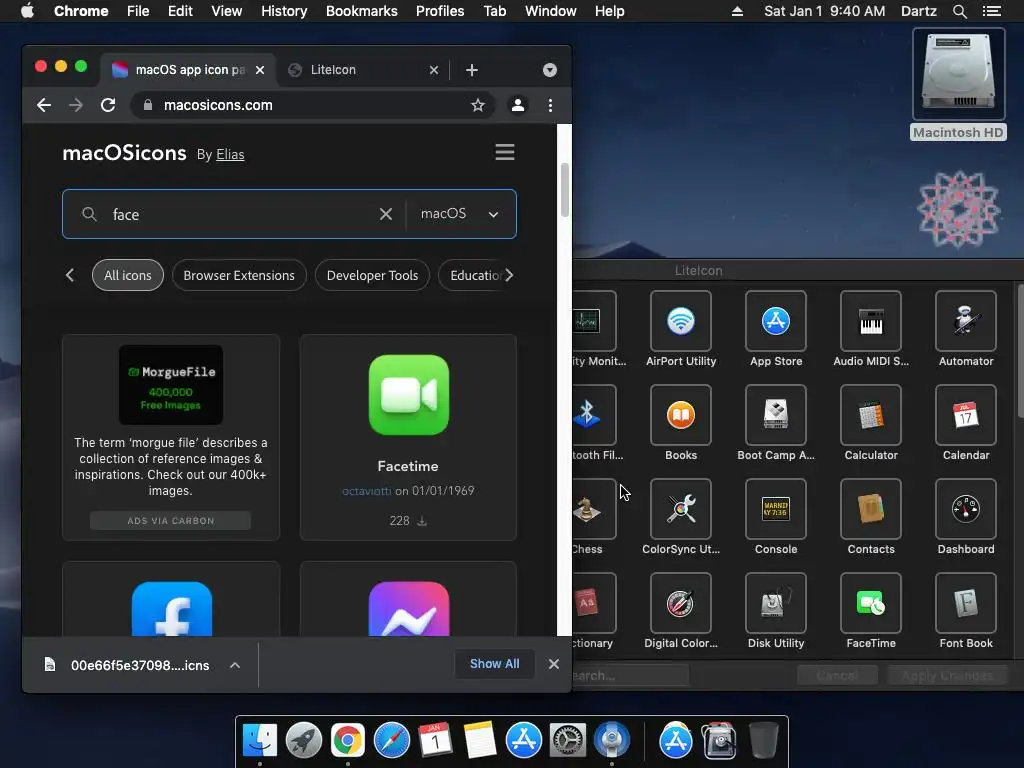Image resolution: width=1024 pixels, height=768 pixels.
Task: Open Chrome's tab search dropdown arrow
Action: coord(550,70)
